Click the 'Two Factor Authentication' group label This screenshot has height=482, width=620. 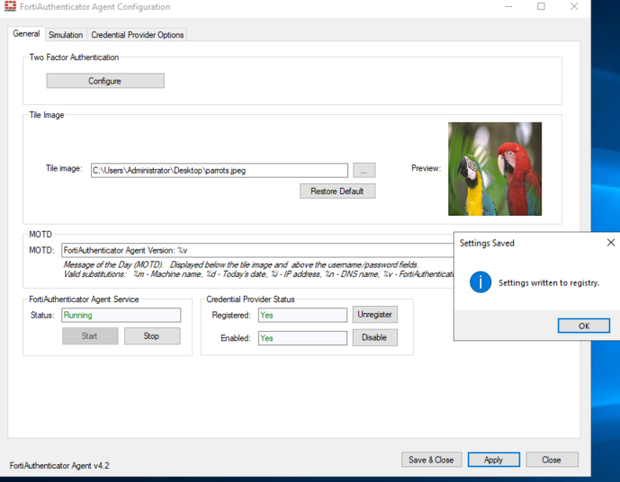coord(74,57)
